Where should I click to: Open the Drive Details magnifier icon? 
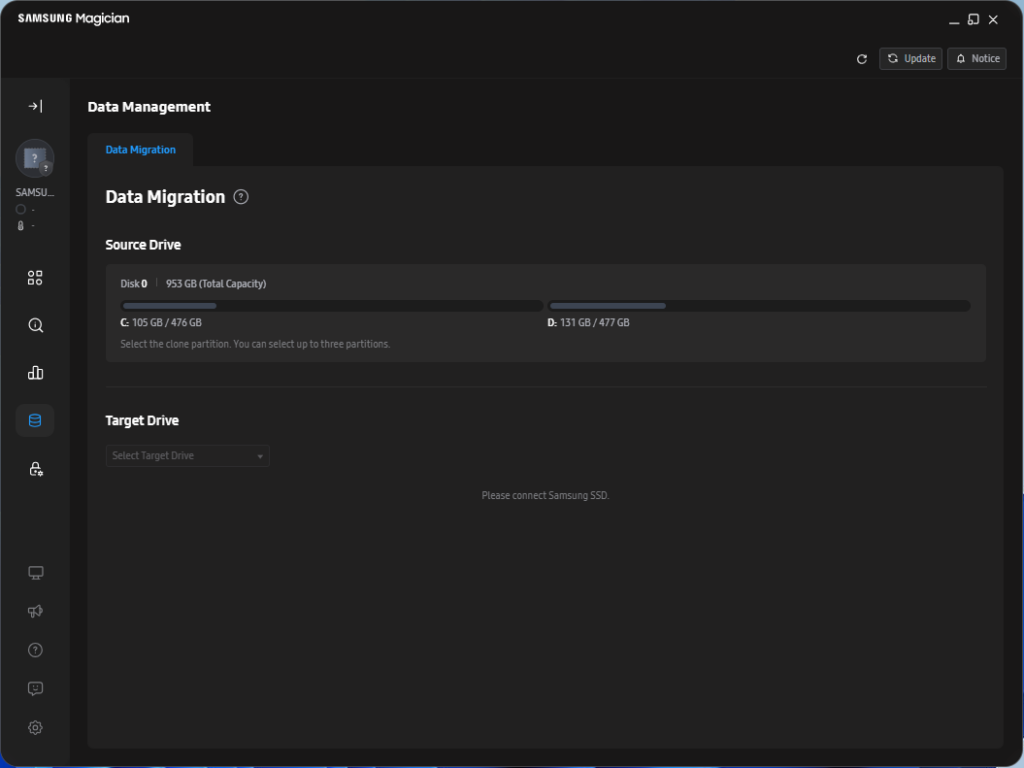[x=35, y=325]
